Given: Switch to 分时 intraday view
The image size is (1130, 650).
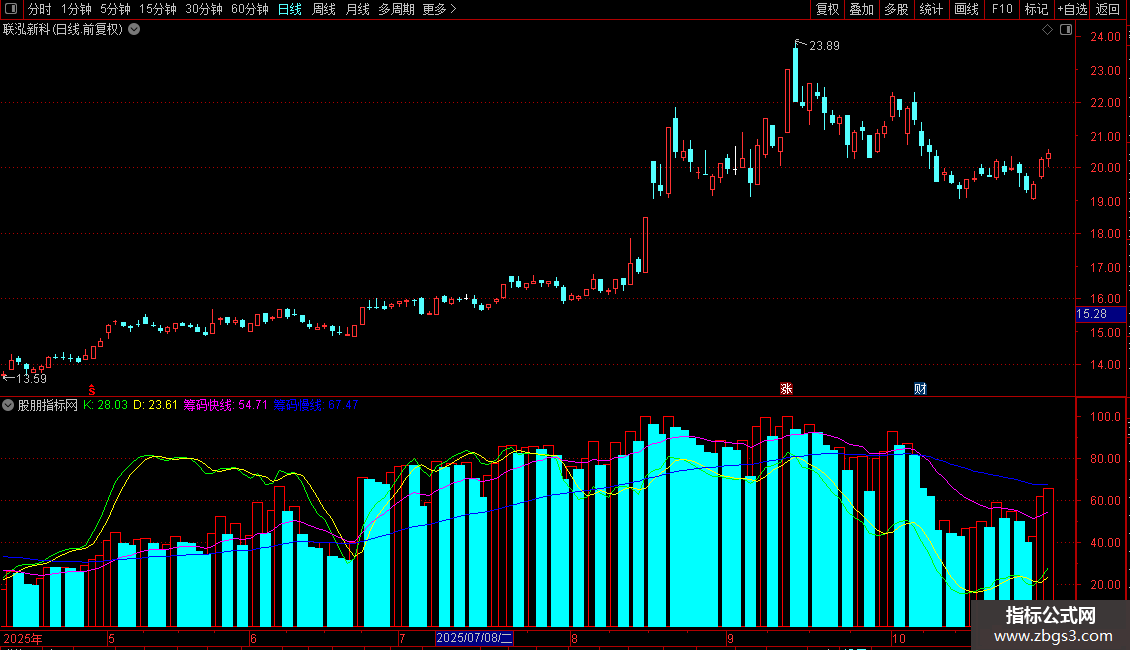Looking at the screenshot, I should point(40,9).
